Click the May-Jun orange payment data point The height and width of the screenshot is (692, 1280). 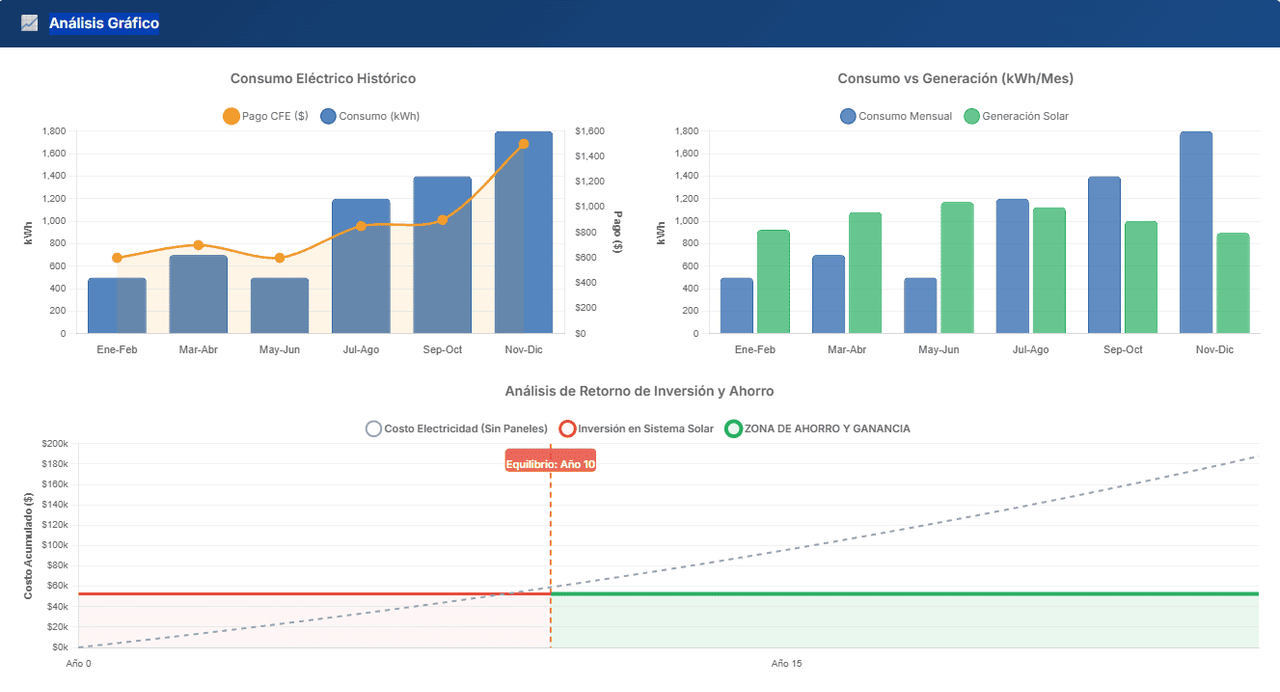coord(280,258)
